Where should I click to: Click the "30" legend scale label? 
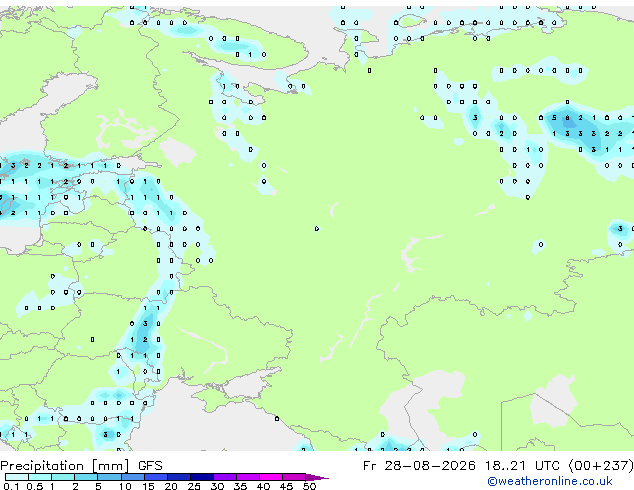pyautogui.click(x=217, y=486)
